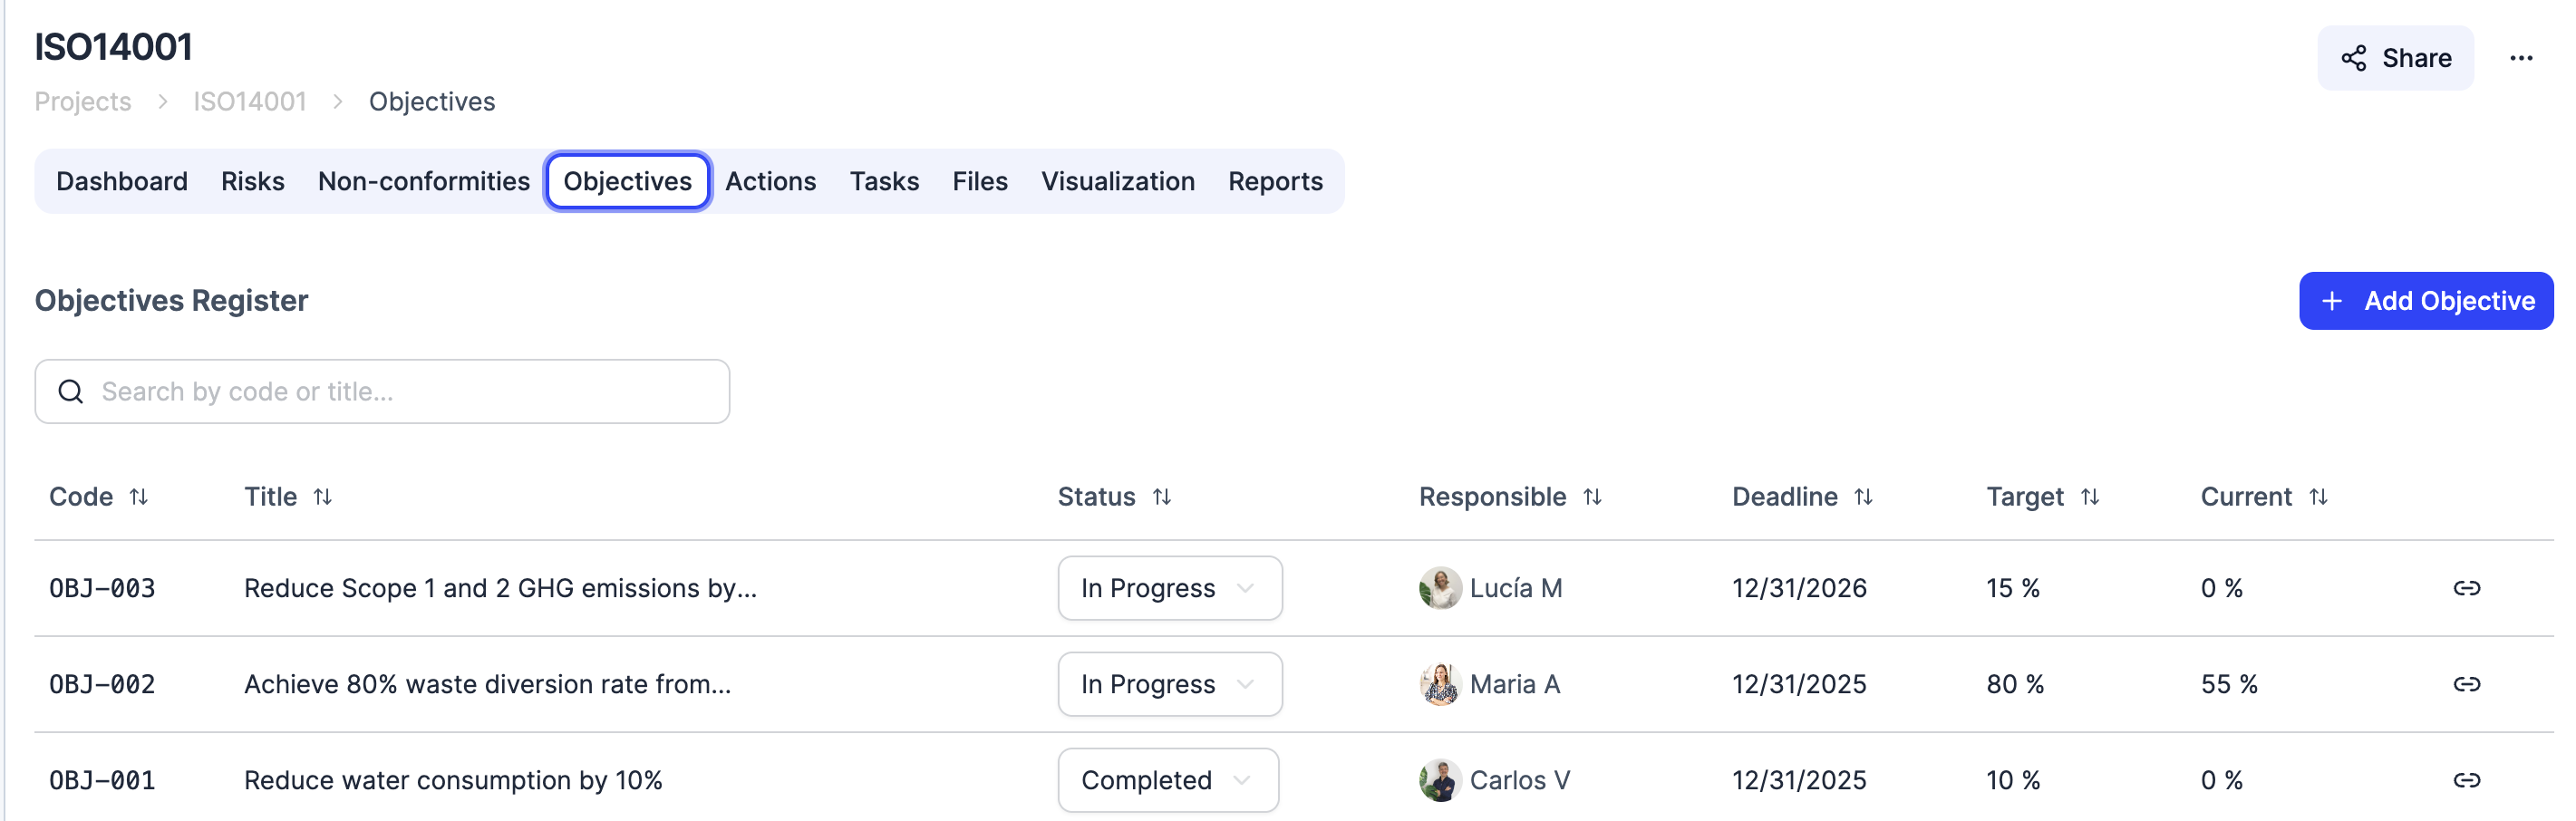Click the link icon on OBJ-001 row
Screen dimensions: 2576x821
coord(2468,780)
